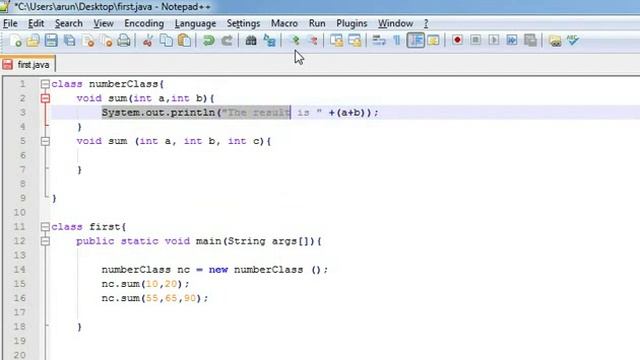
Task: Open the Edit menu
Action: tap(36, 24)
